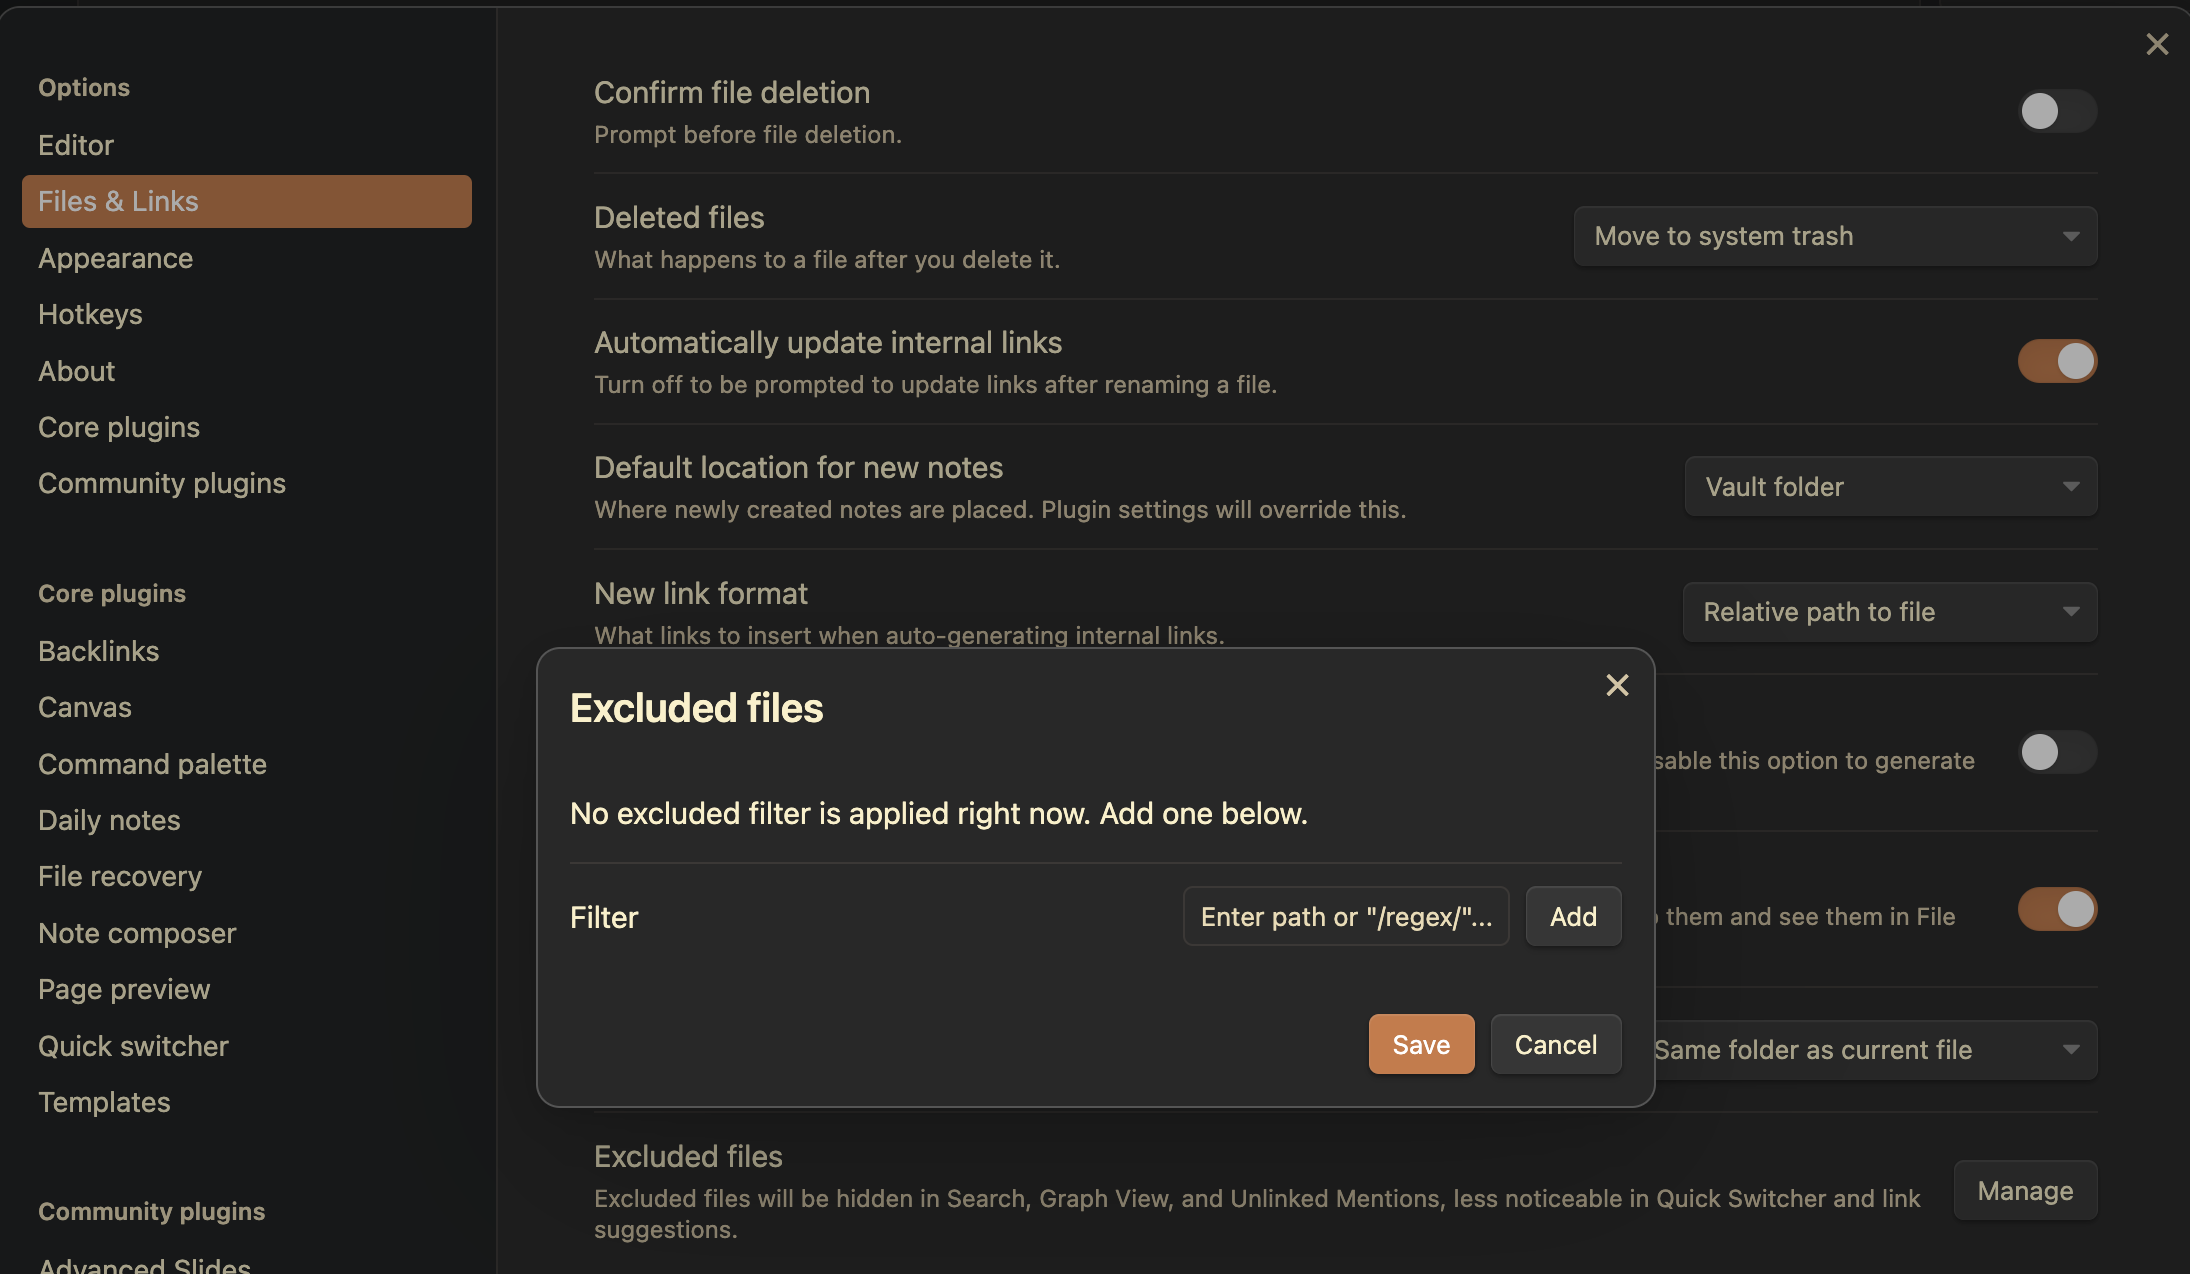Image resolution: width=2190 pixels, height=1274 pixels.
Task: Disable Automatically update internal links
Action: 2056,361
